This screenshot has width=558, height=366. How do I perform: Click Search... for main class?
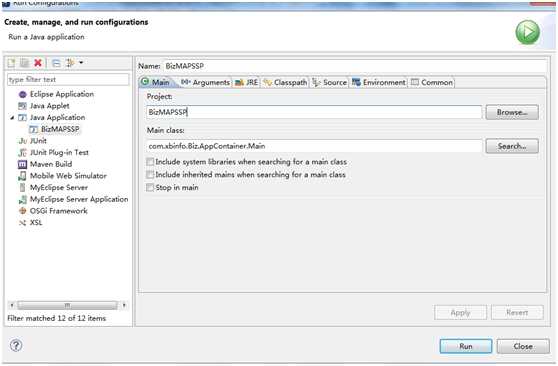[x=512, y=146]
